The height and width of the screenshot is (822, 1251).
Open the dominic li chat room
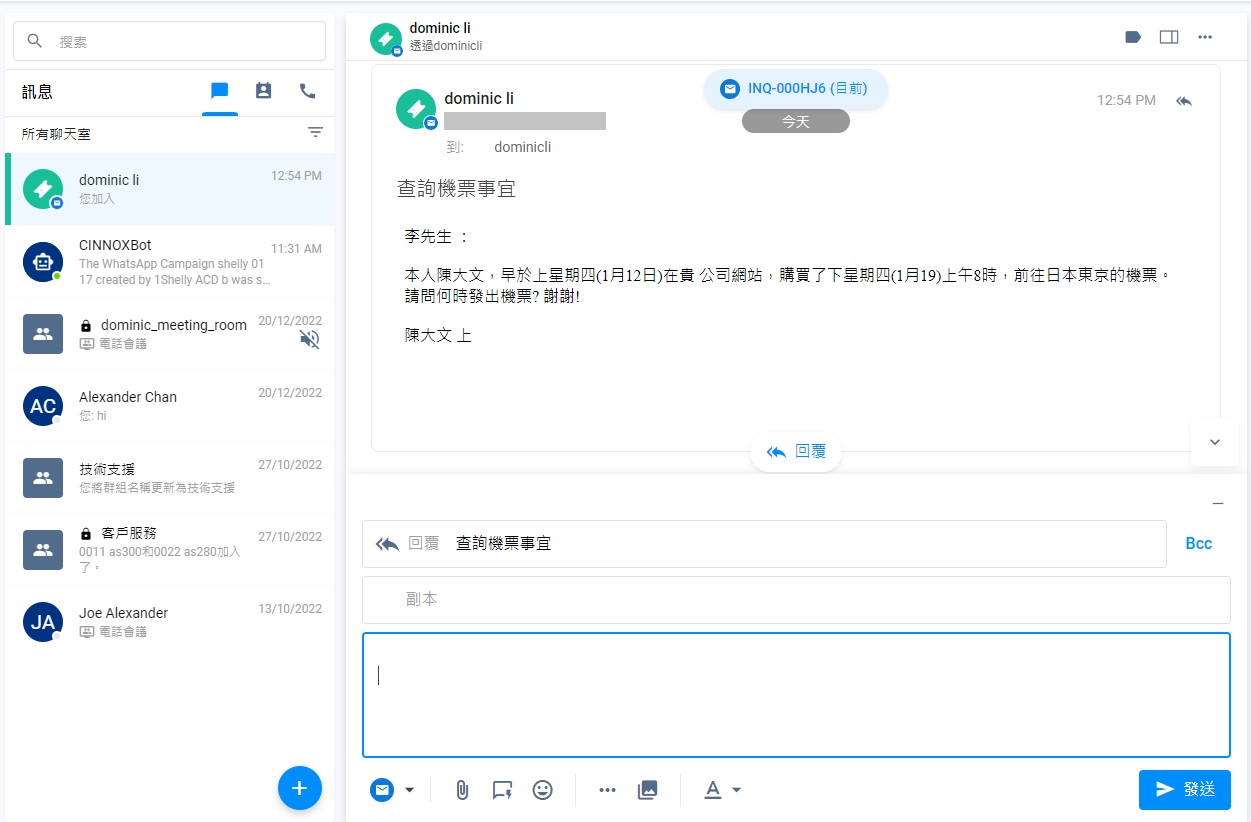(169, 189)
